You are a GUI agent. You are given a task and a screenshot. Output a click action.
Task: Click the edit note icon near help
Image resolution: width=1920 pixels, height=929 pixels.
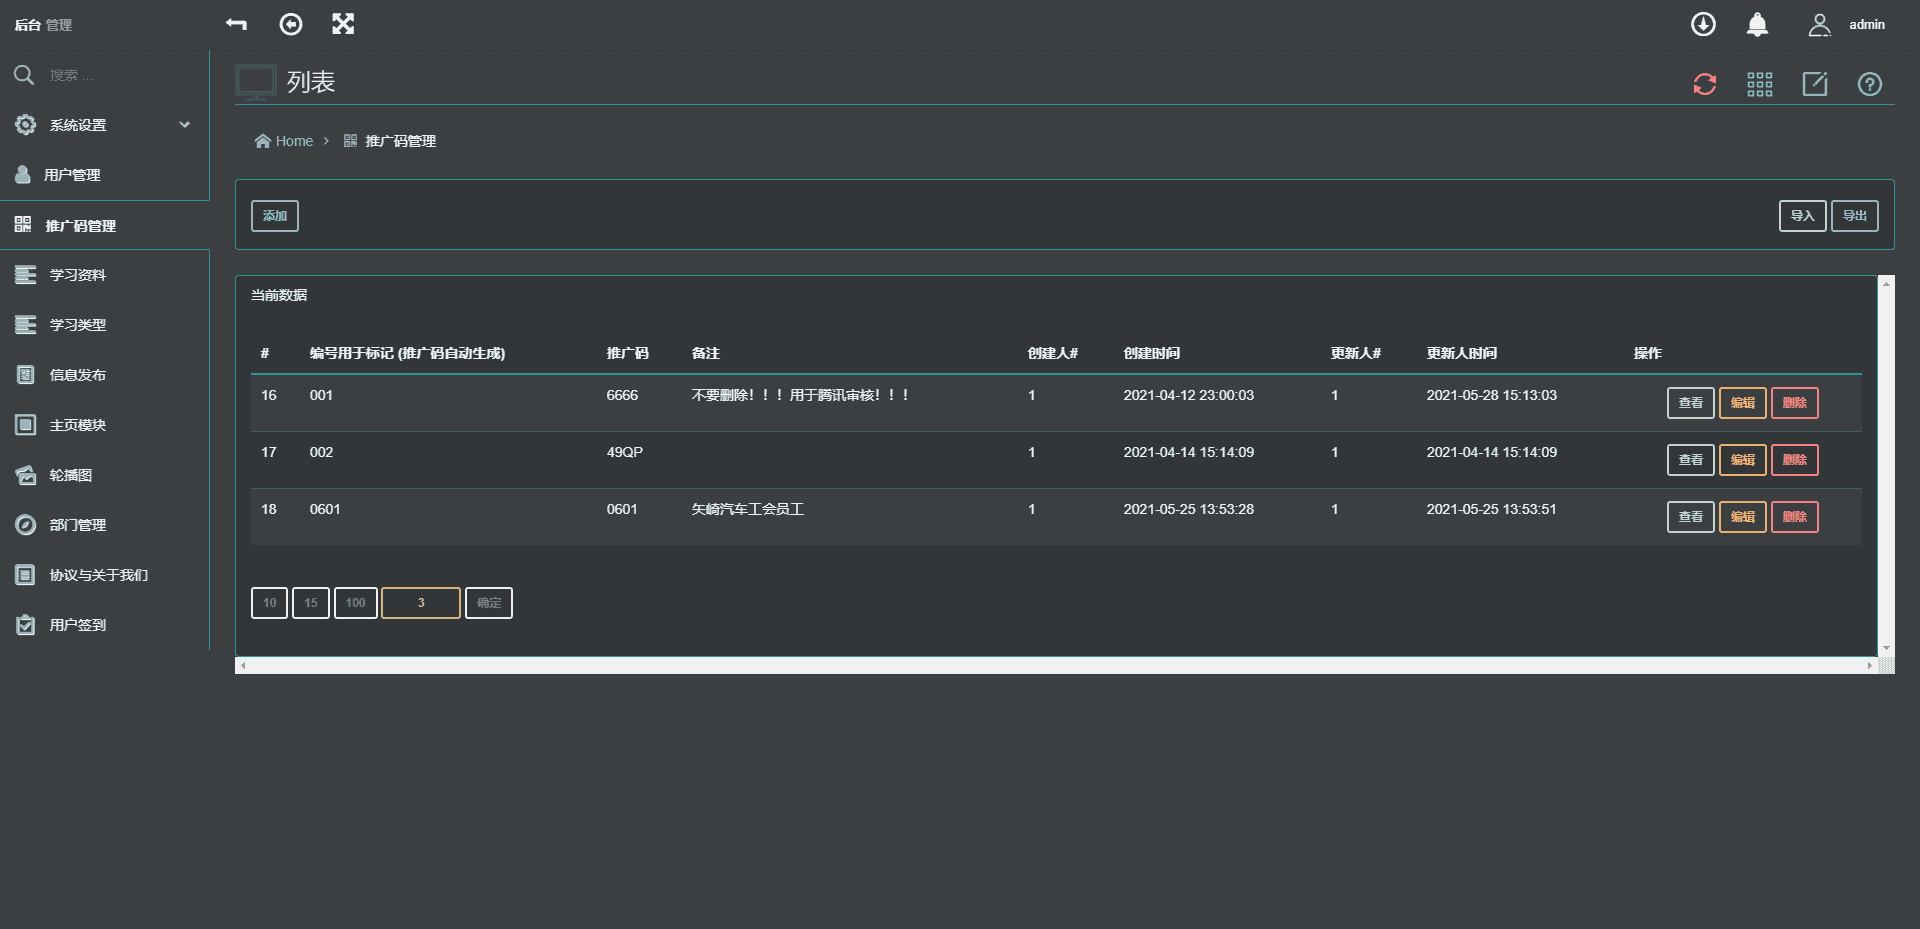pyautogui.click(x=1815, y=84)
